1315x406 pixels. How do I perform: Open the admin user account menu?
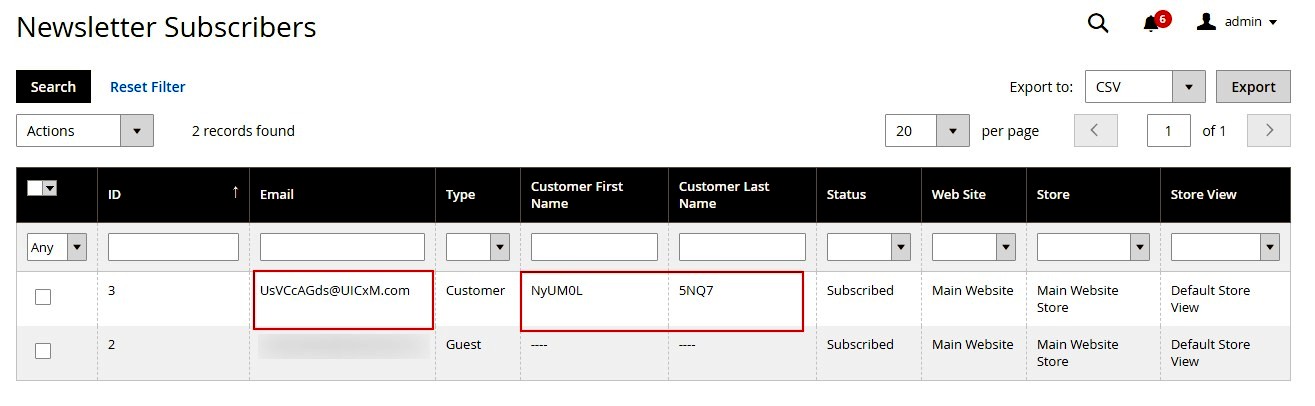click(x=1238, y=22)
